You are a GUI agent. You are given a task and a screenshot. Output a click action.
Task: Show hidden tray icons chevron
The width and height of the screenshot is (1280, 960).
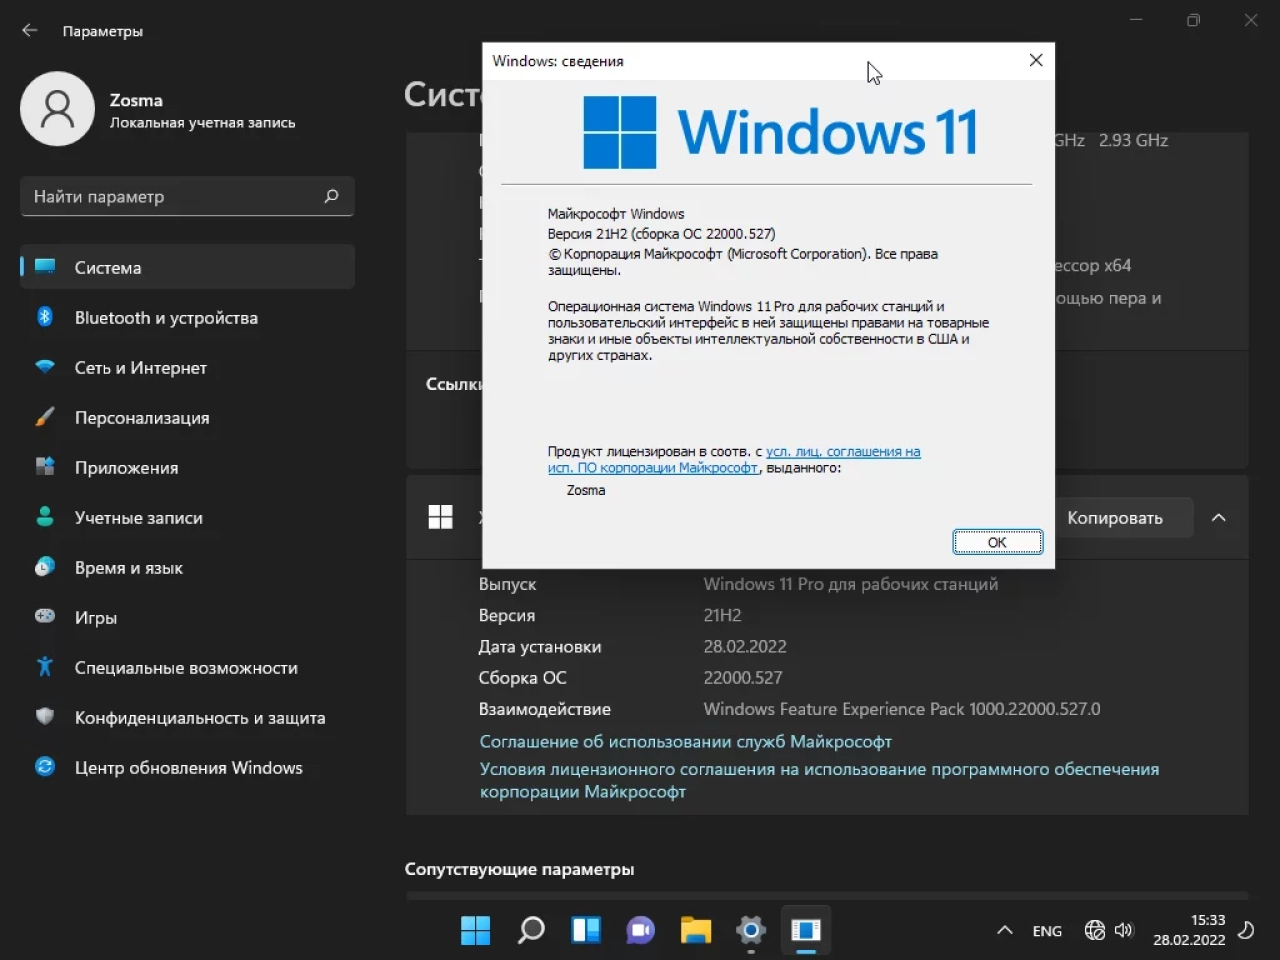point(1005,931)
